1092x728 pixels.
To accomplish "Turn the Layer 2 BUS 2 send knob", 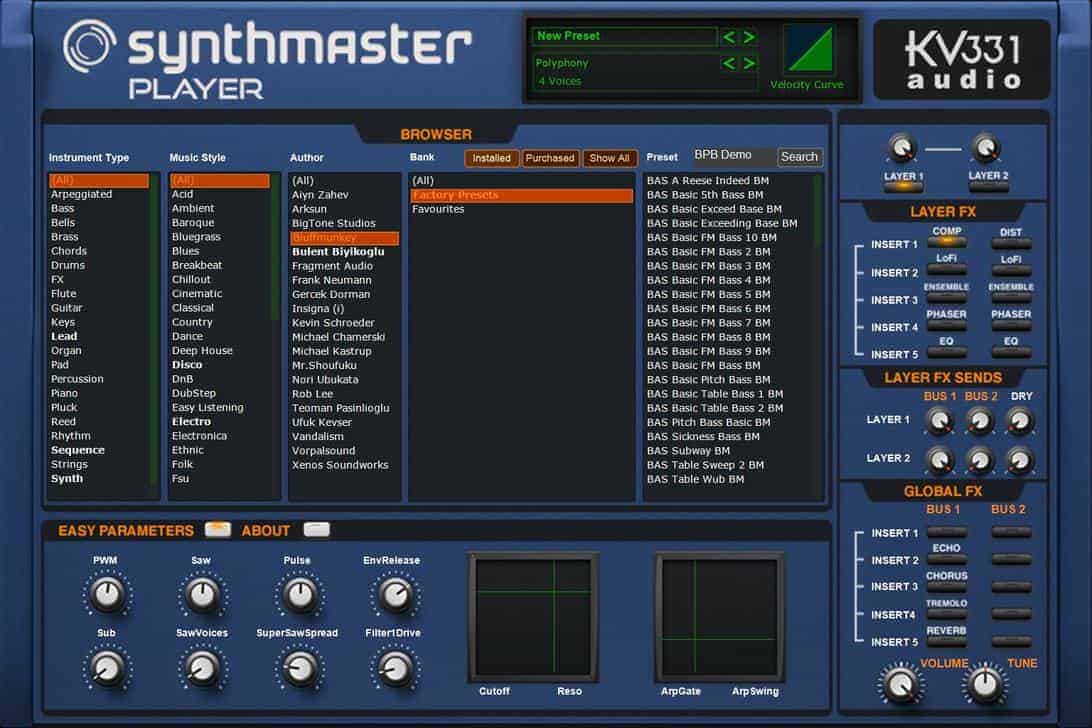I will (981, 460).
